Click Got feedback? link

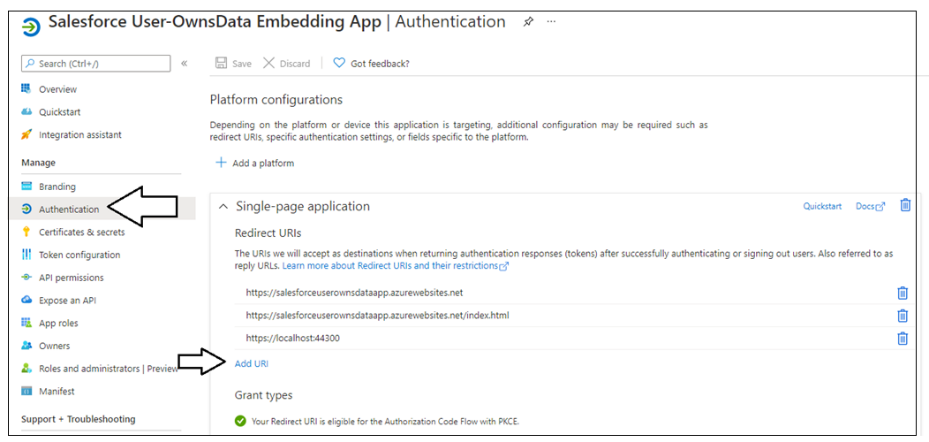coord(371,63)
